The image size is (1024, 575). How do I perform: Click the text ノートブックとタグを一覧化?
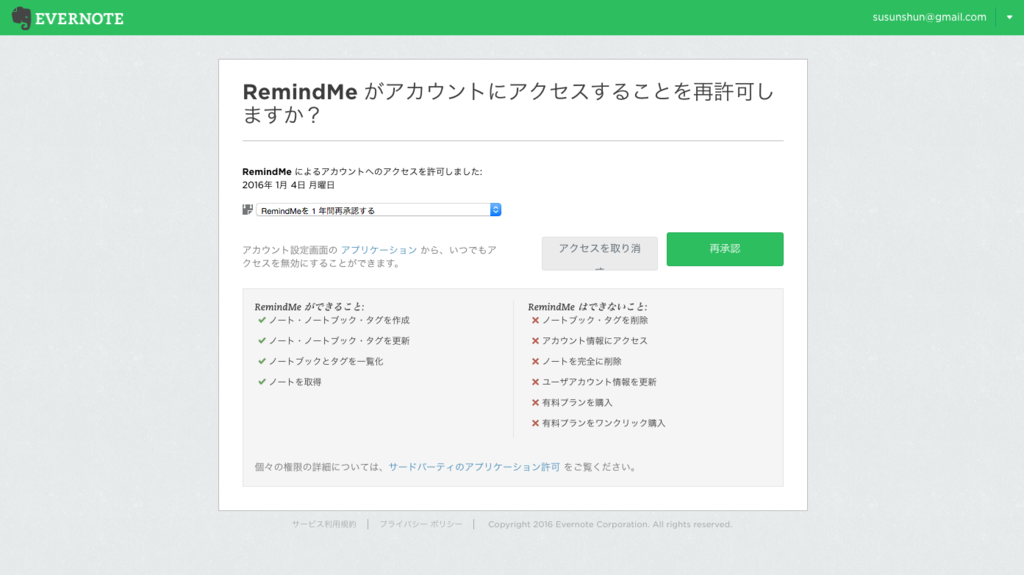326,361
